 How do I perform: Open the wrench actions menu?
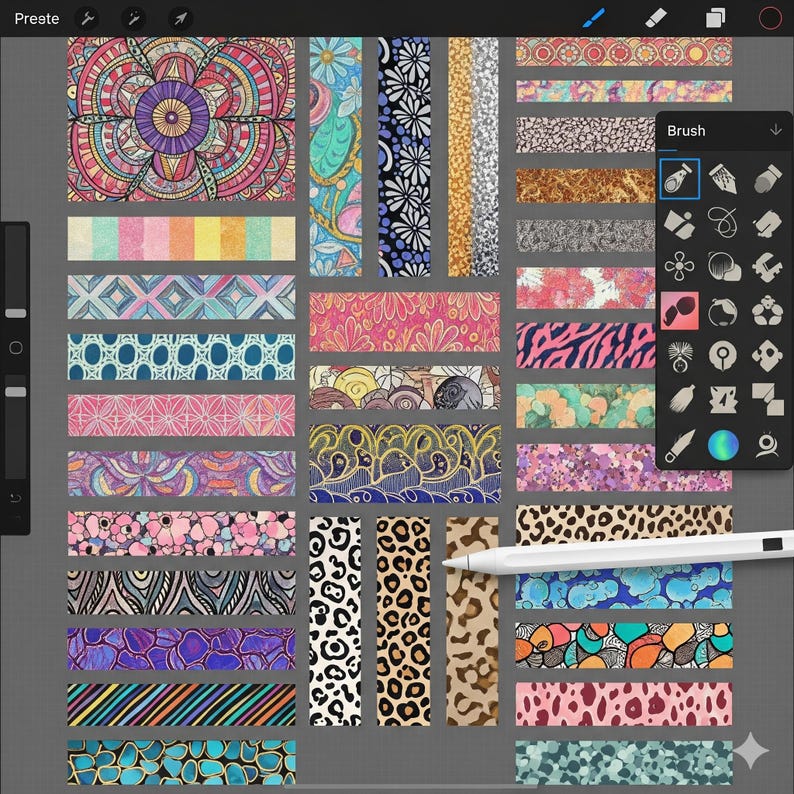87,19
